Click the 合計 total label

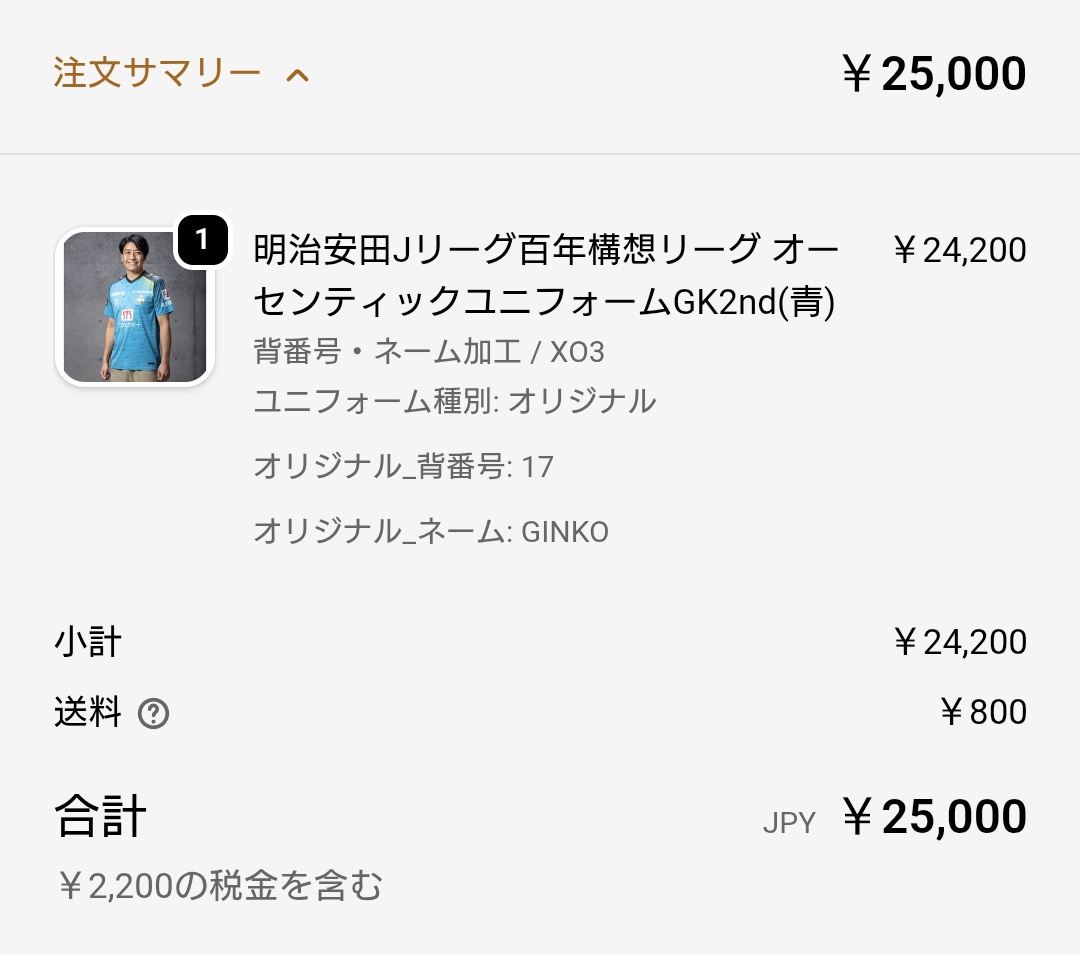[100, 817]
